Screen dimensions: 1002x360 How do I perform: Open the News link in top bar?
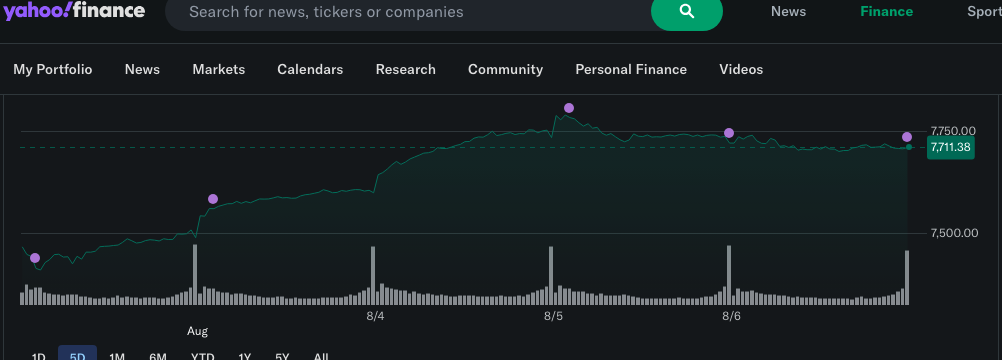[788, 12]
